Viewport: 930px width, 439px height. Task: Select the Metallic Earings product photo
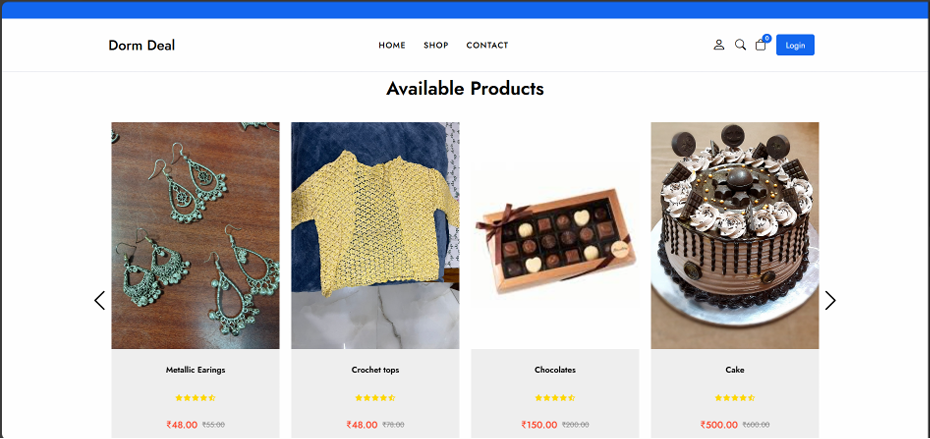click(x=196, y=236)
